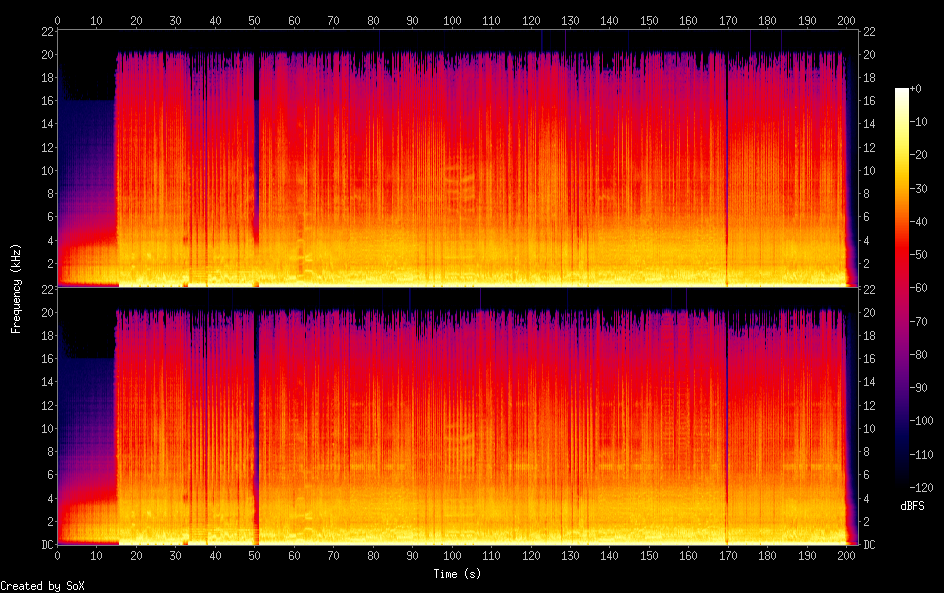Viewport: 944px width, 593px height.
Task: Pick the 0 second tick on bottom time axis
Action: click(x=58, y=555)
